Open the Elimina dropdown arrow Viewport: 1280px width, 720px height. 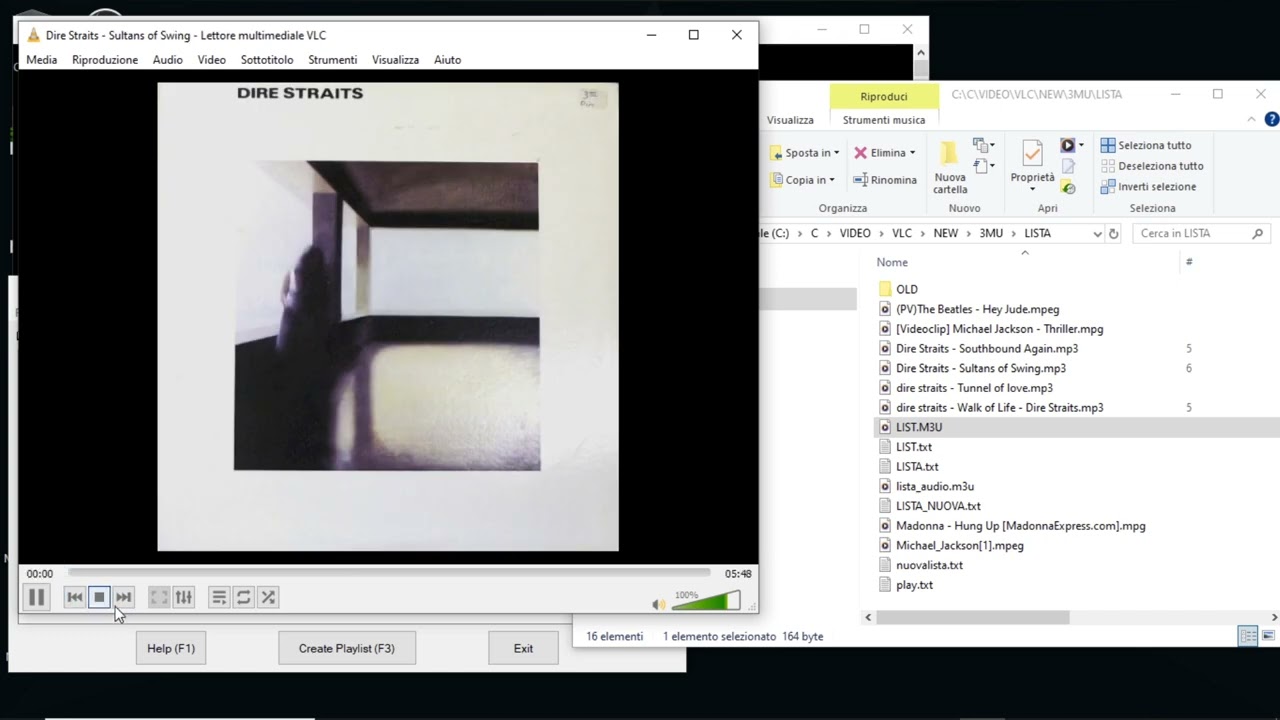click(x=912, y=153)
